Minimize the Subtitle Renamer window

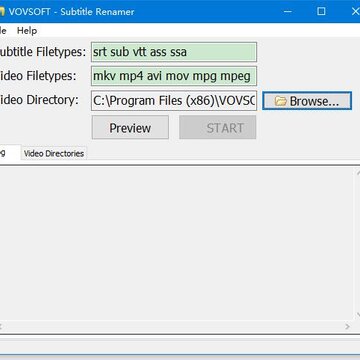click(288, 12)
